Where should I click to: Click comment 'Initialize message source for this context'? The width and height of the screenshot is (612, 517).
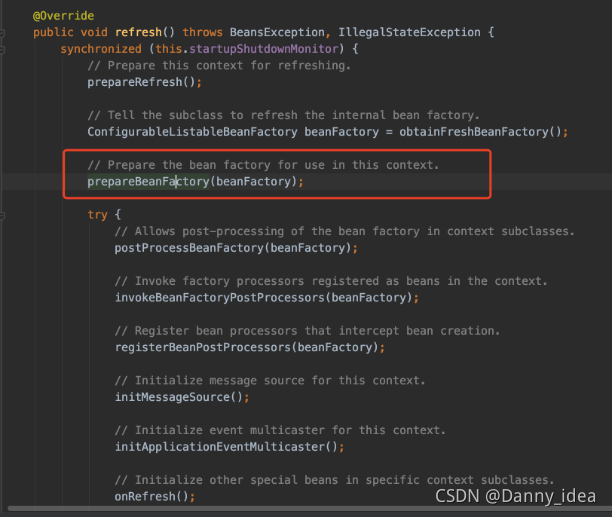tap(270, 381)
